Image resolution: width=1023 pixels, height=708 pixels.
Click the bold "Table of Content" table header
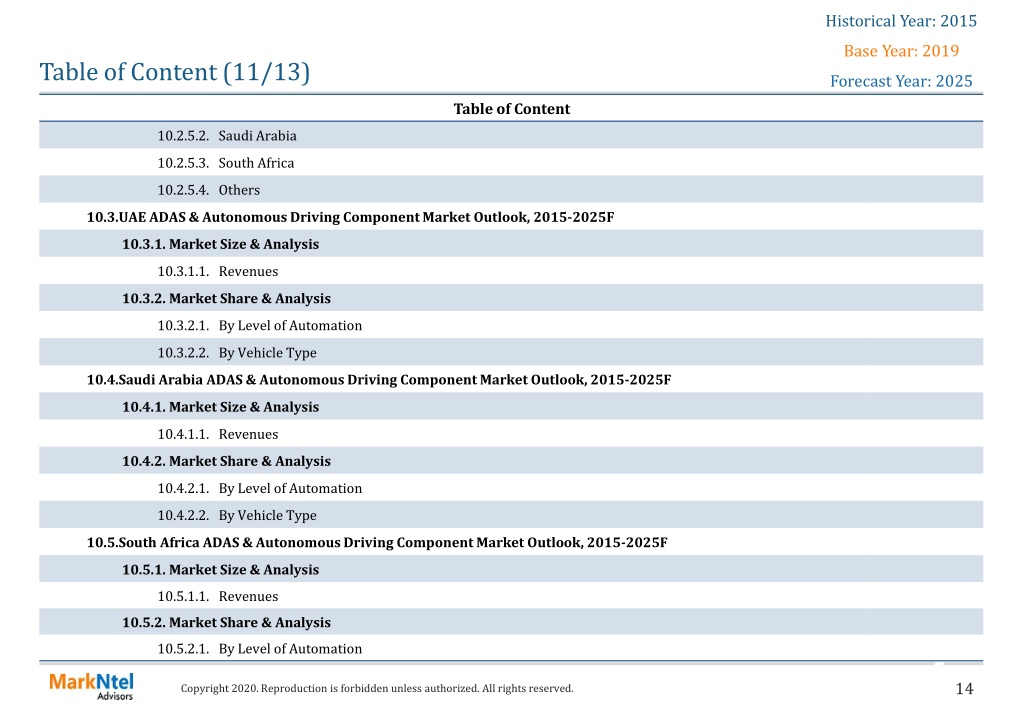pyautogui.click(x=512, y=109)
